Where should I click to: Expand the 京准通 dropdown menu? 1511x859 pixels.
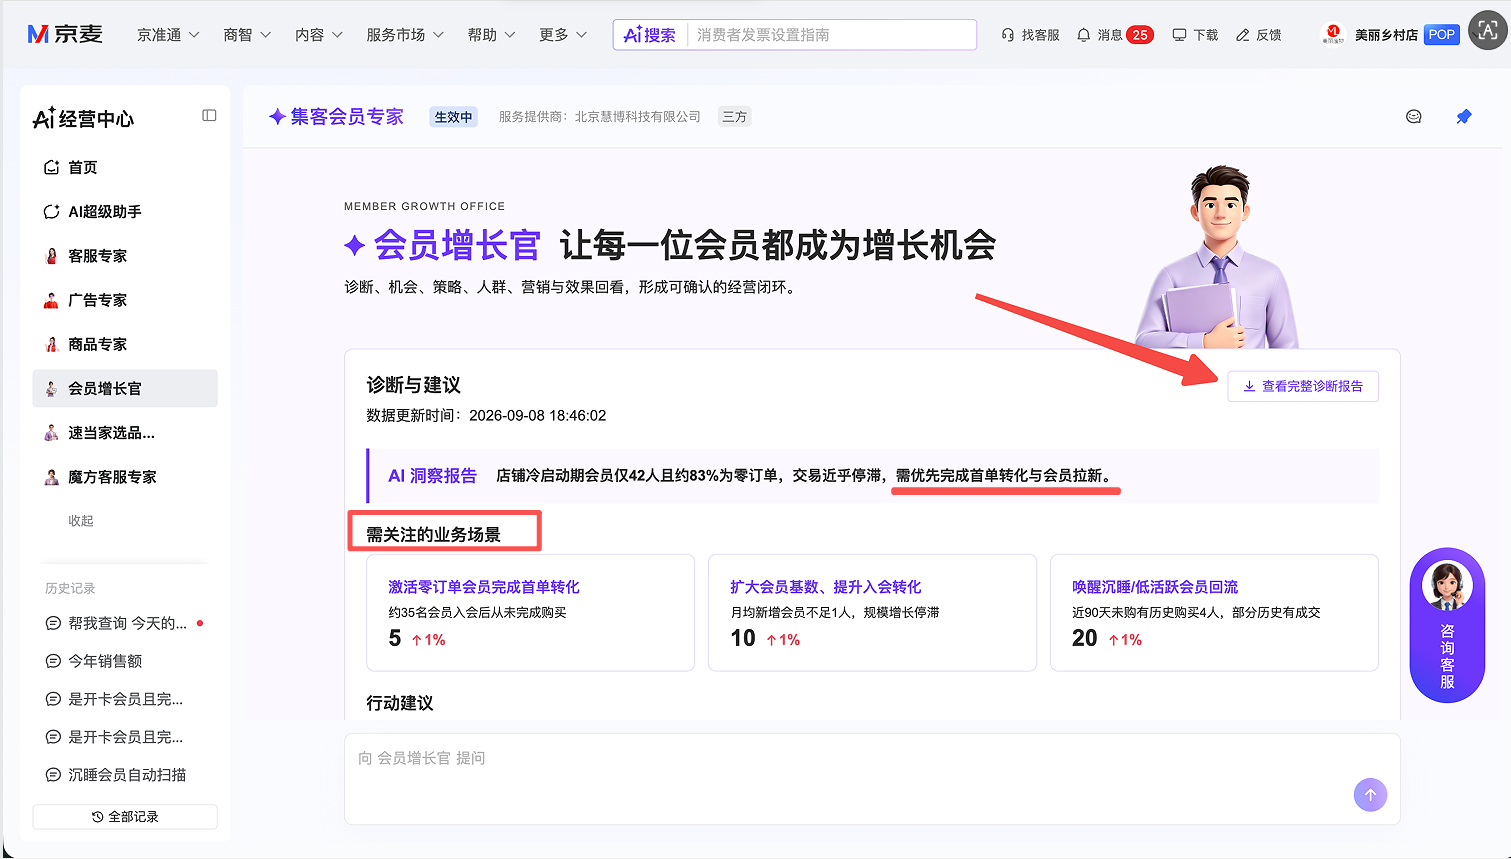(168, 35)
